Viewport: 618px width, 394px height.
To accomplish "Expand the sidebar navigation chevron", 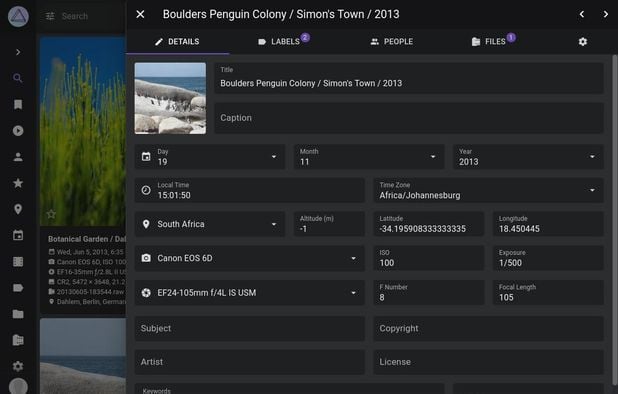I will click(x=18, y=52).
